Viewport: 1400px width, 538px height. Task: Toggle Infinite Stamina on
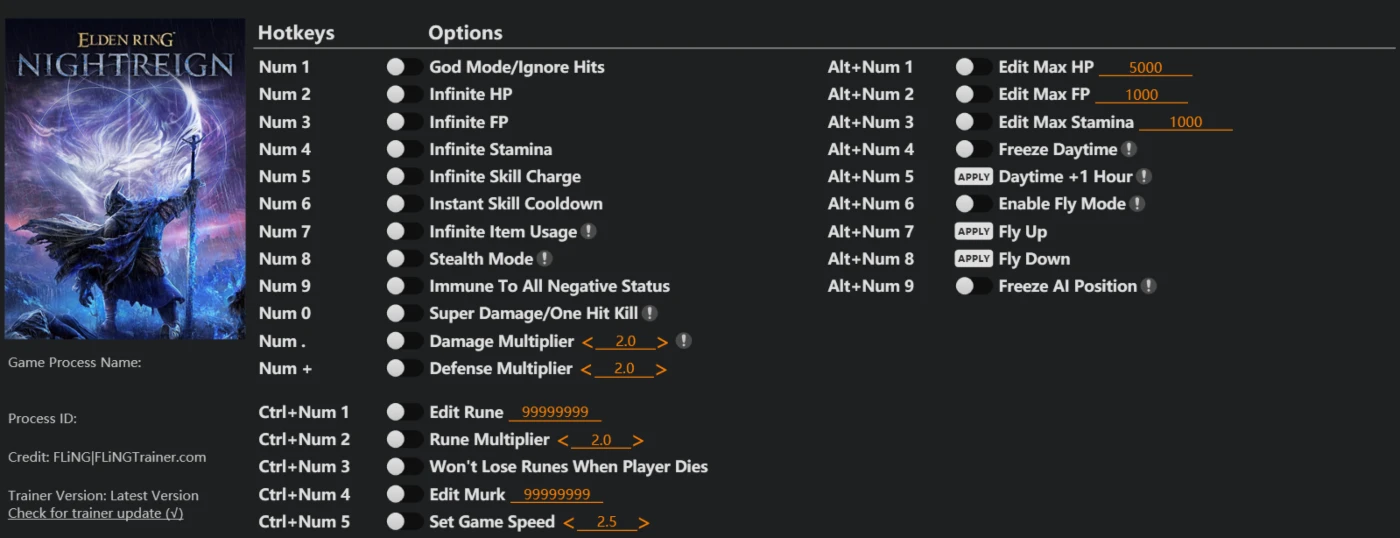(405, 149)
